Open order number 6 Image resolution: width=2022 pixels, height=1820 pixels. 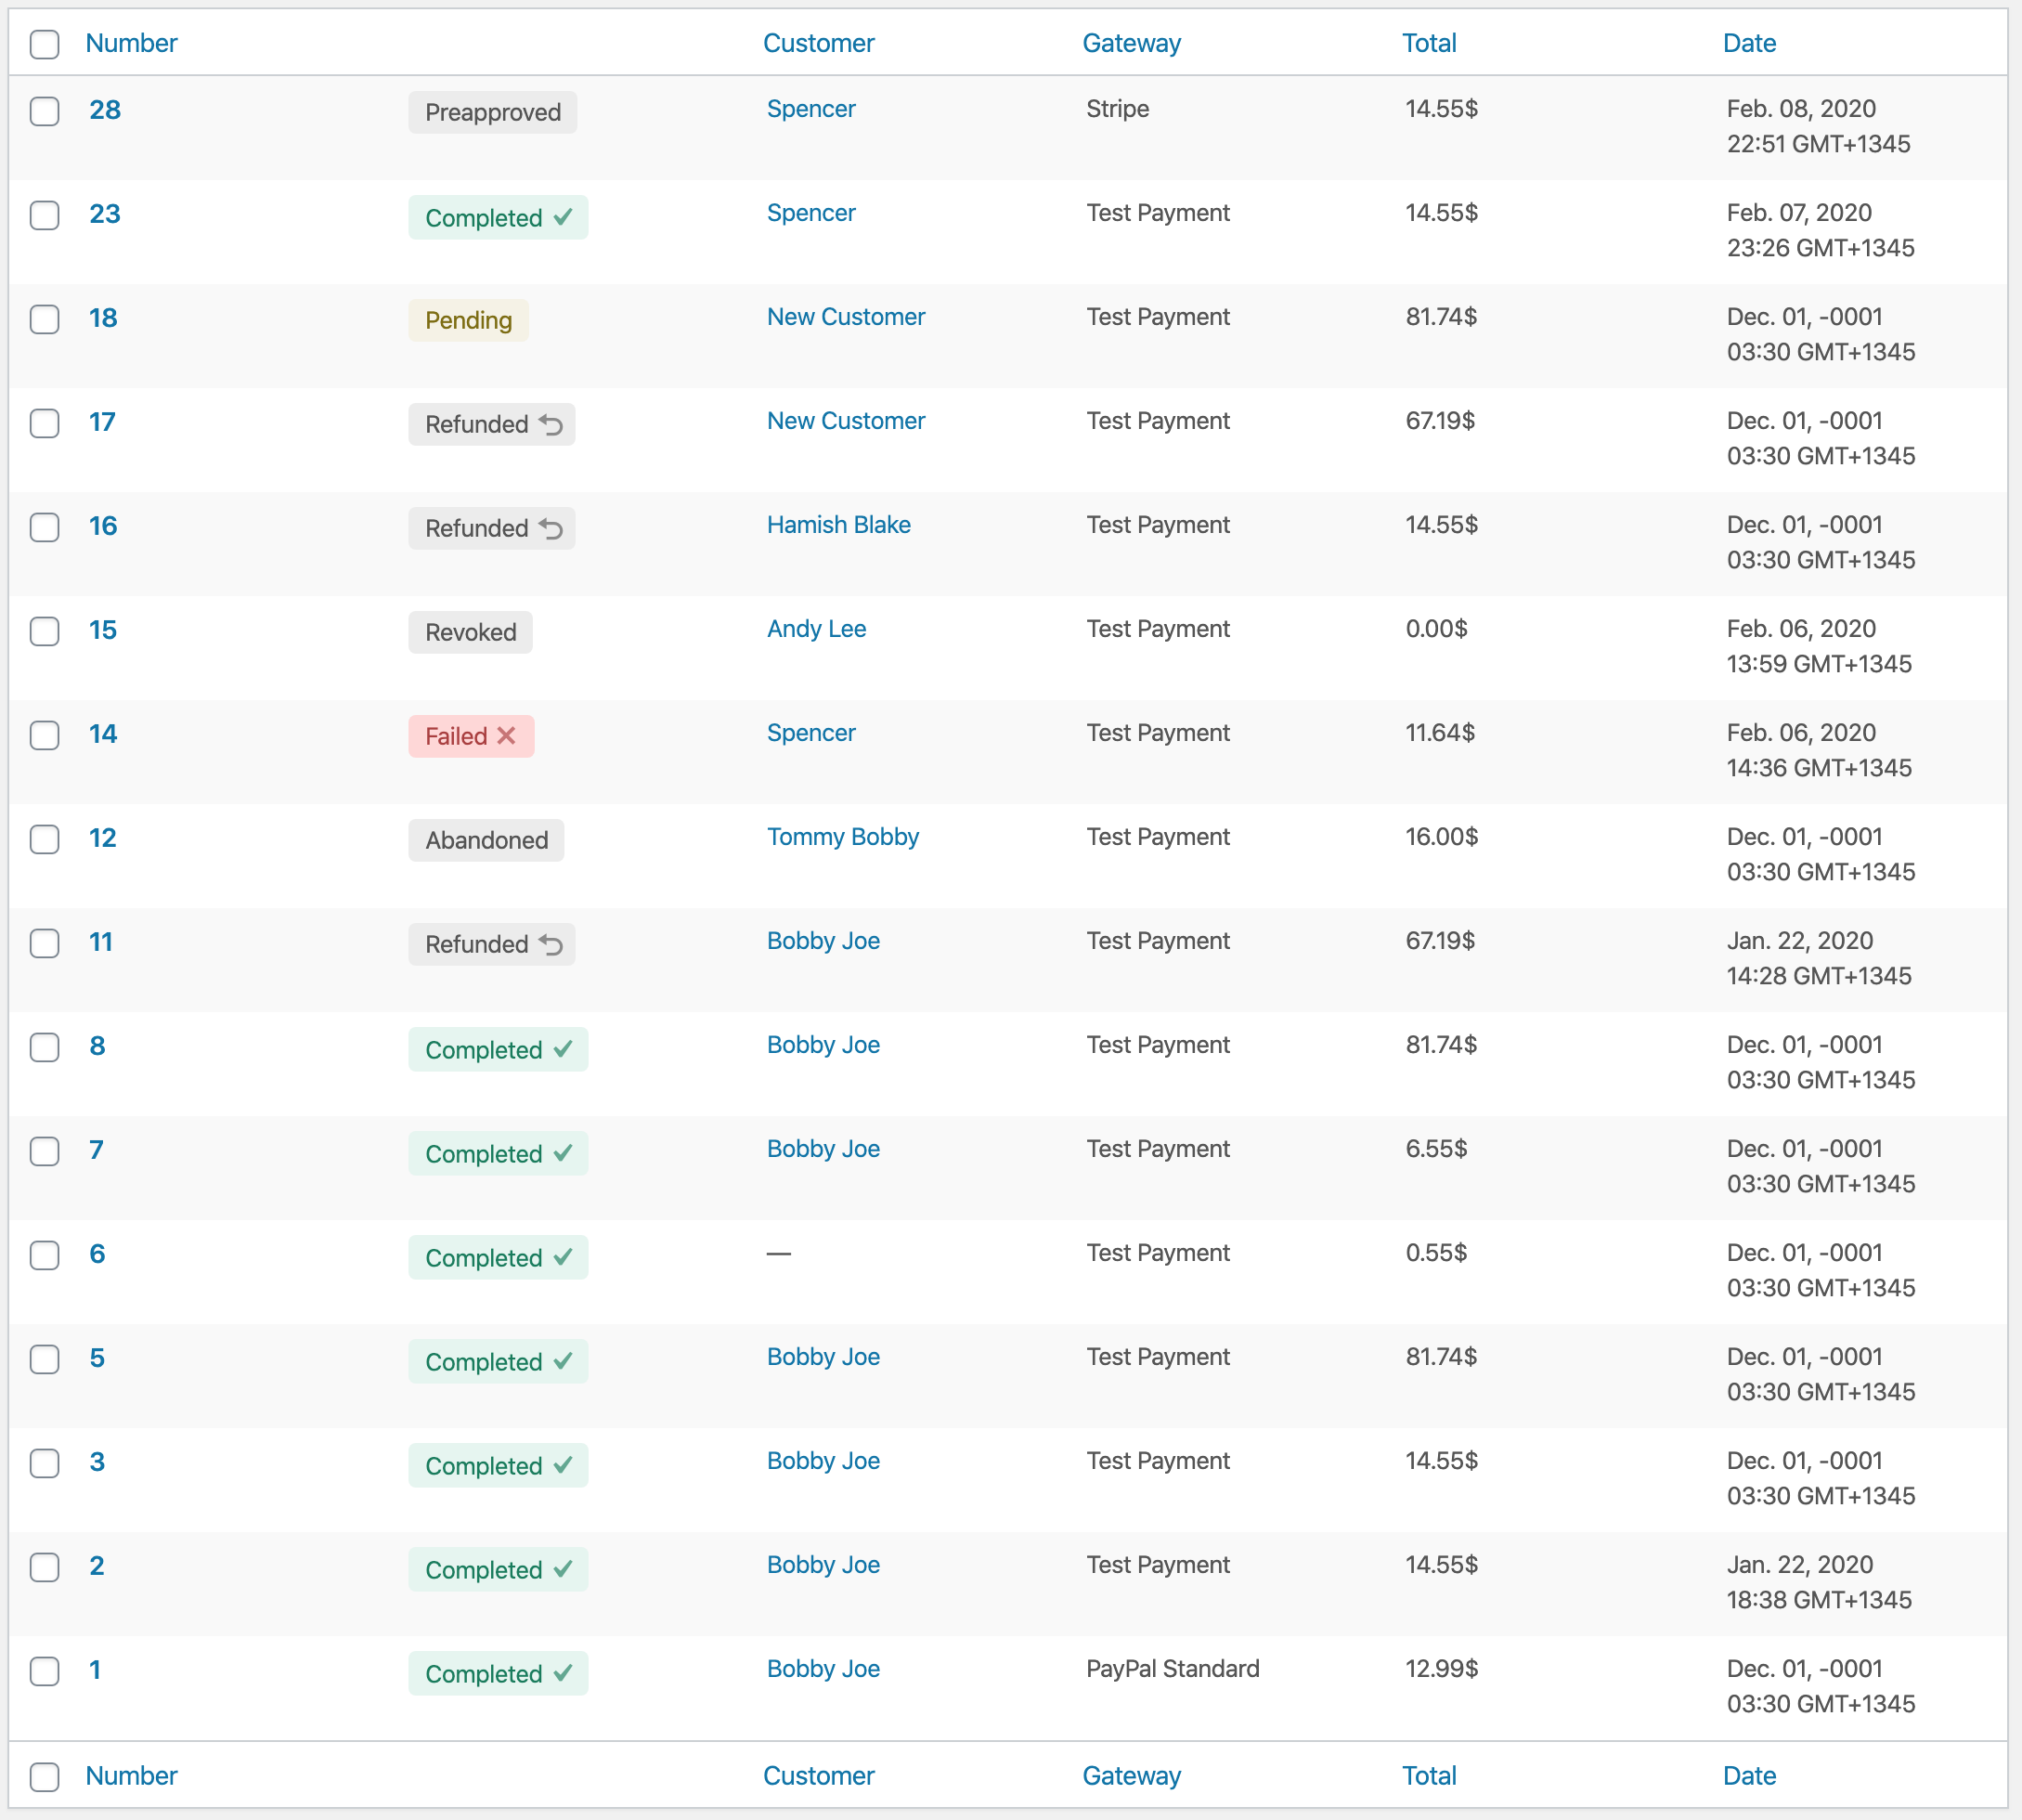click(x=97, y=1254)
